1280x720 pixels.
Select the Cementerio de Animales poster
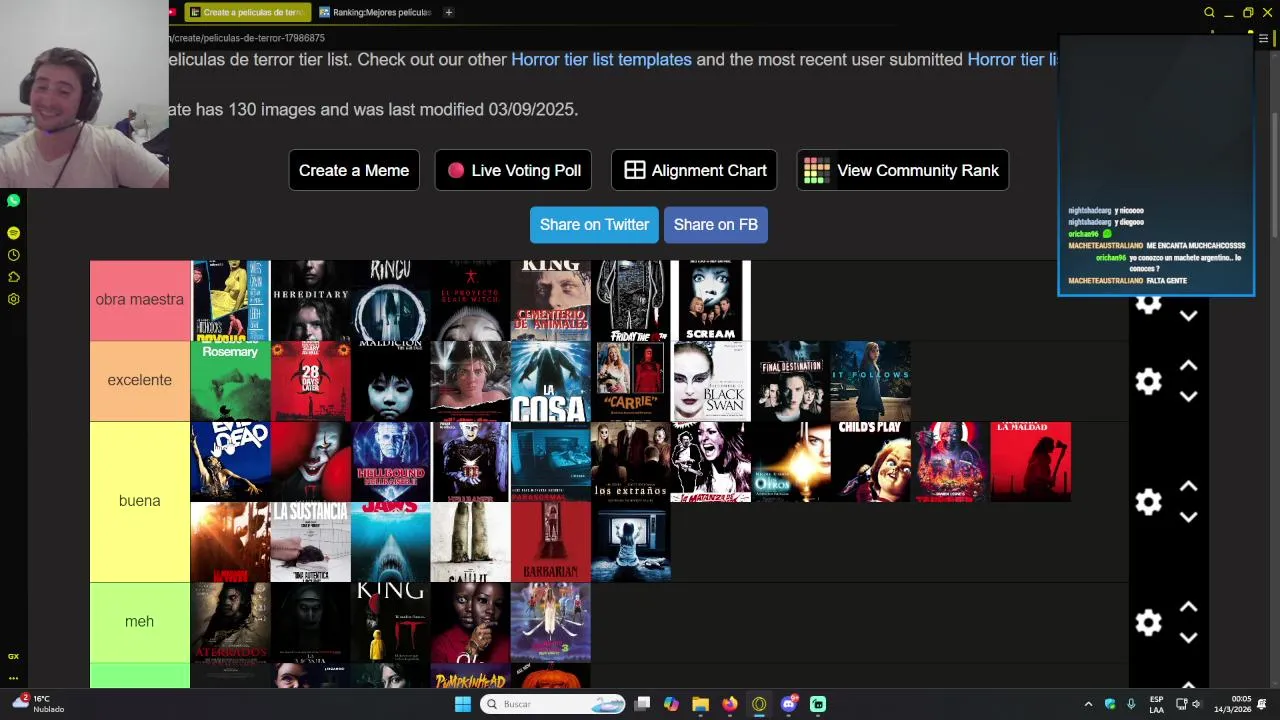click(551, 301)
